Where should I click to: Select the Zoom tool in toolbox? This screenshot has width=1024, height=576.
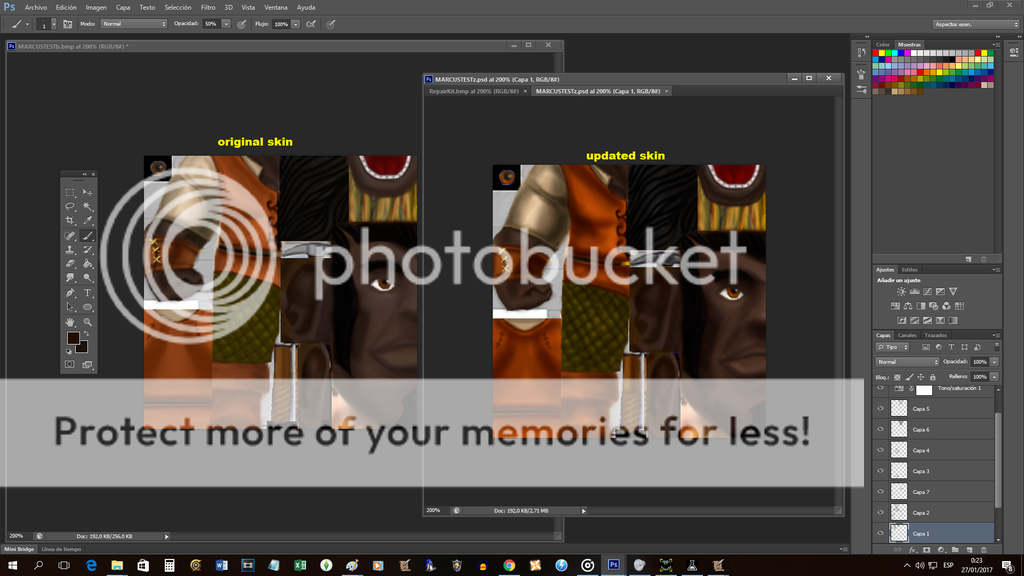click(88, 322)
